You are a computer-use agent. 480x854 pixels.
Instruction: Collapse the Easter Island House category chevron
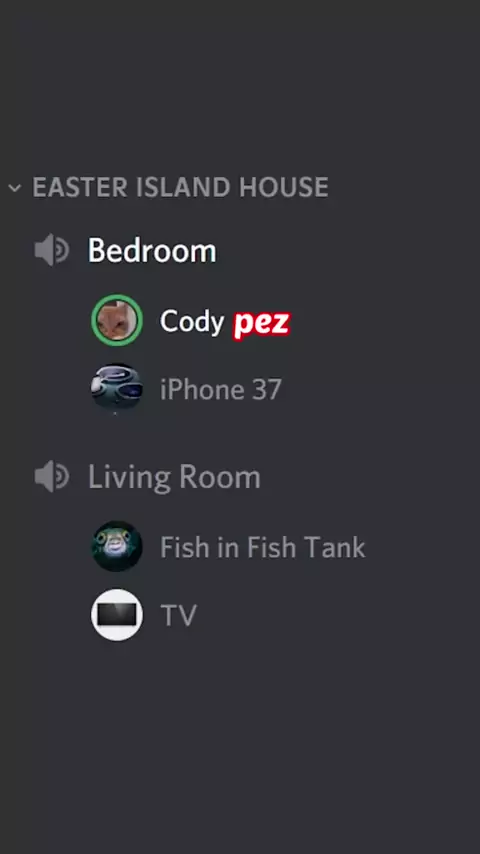(15, 188)
